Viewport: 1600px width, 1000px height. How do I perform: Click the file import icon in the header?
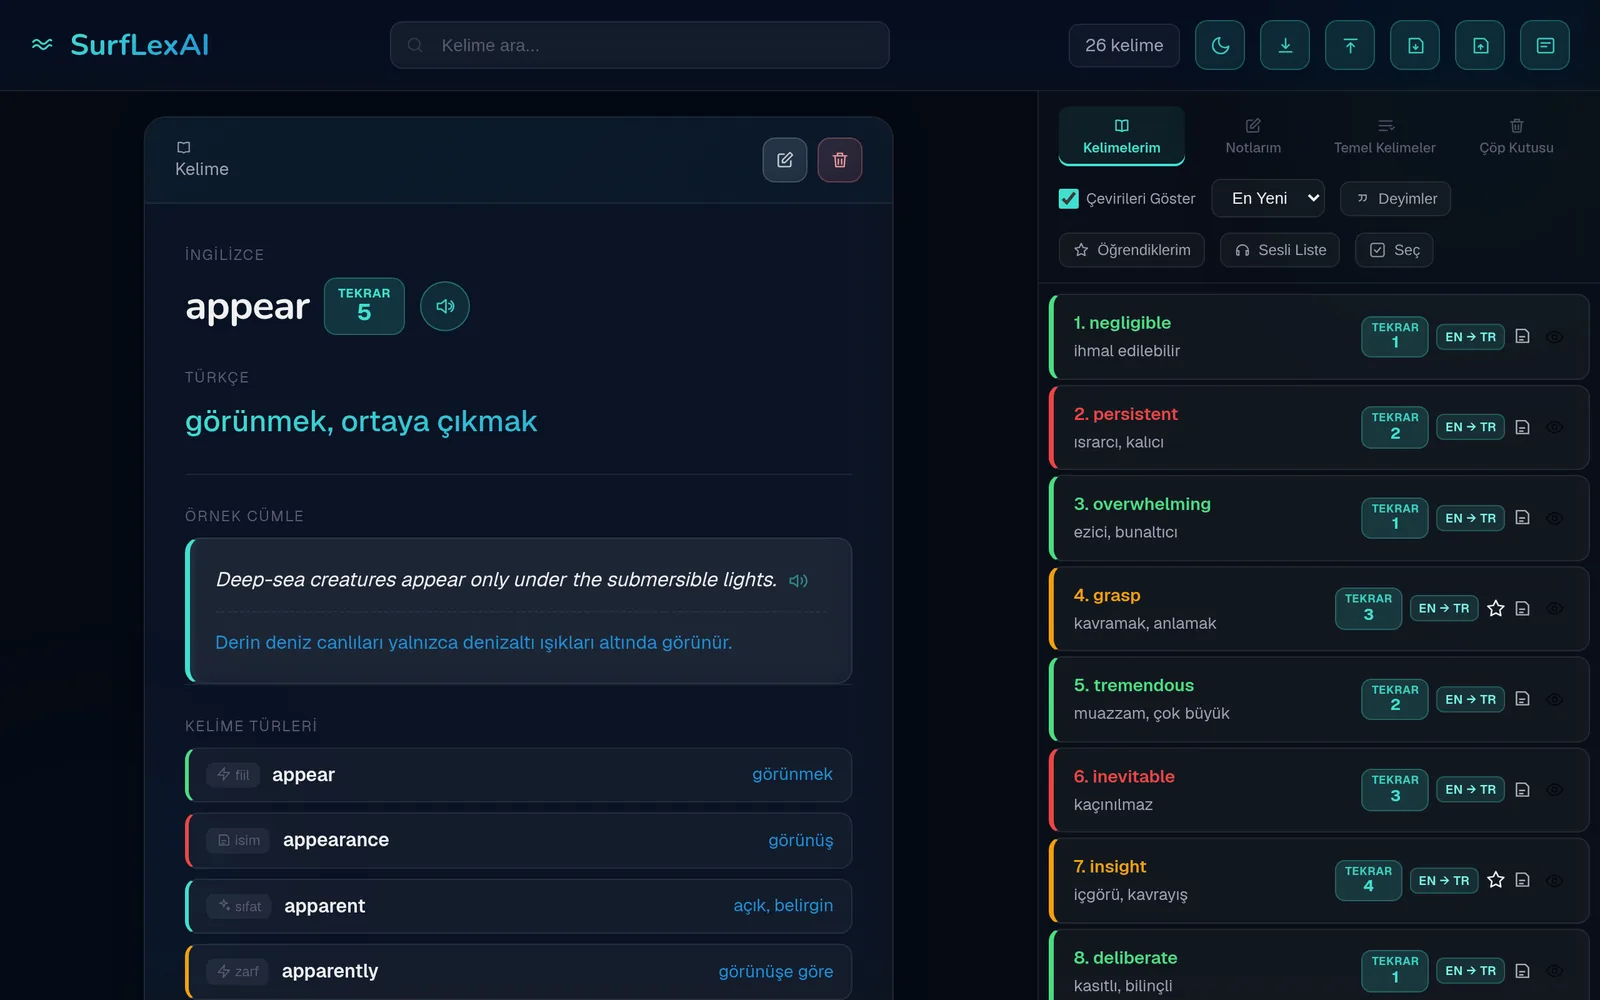click(1415, 45)
